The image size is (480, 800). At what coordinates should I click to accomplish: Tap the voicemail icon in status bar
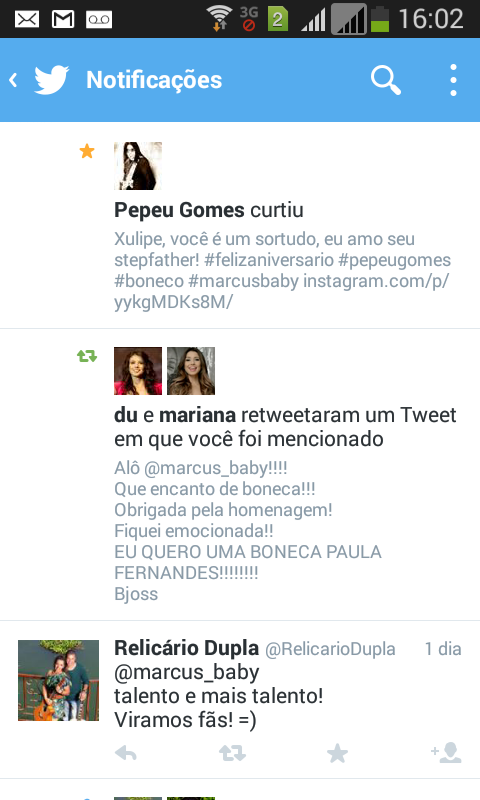[99, 20]
